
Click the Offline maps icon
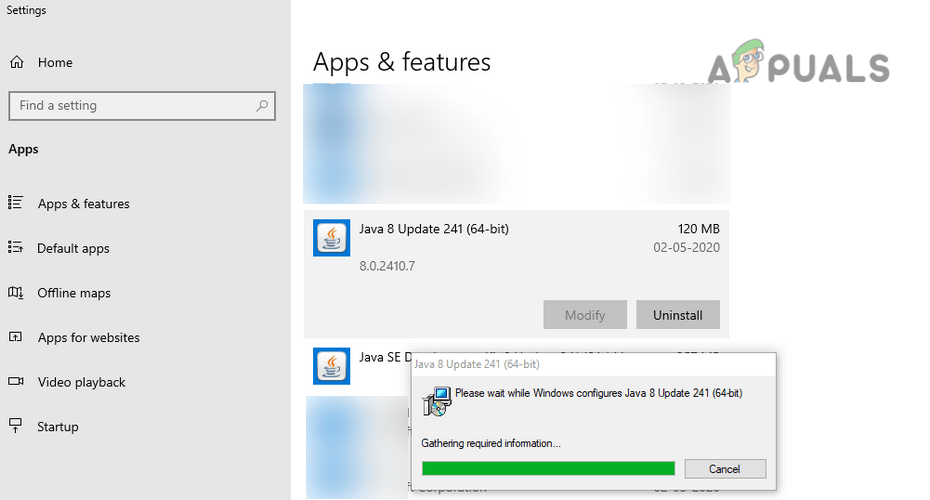tap(15, 292)
